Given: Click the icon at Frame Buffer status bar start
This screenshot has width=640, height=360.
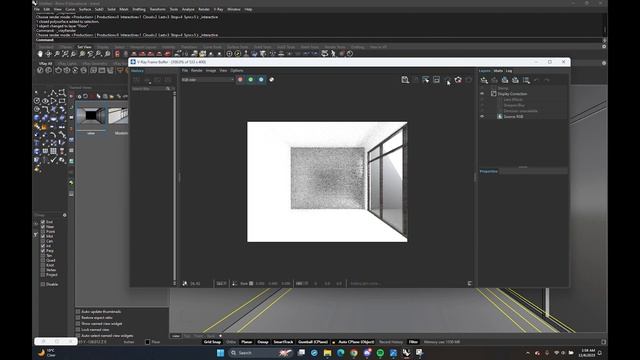Looking at the screenshot, I should (185, 283).
